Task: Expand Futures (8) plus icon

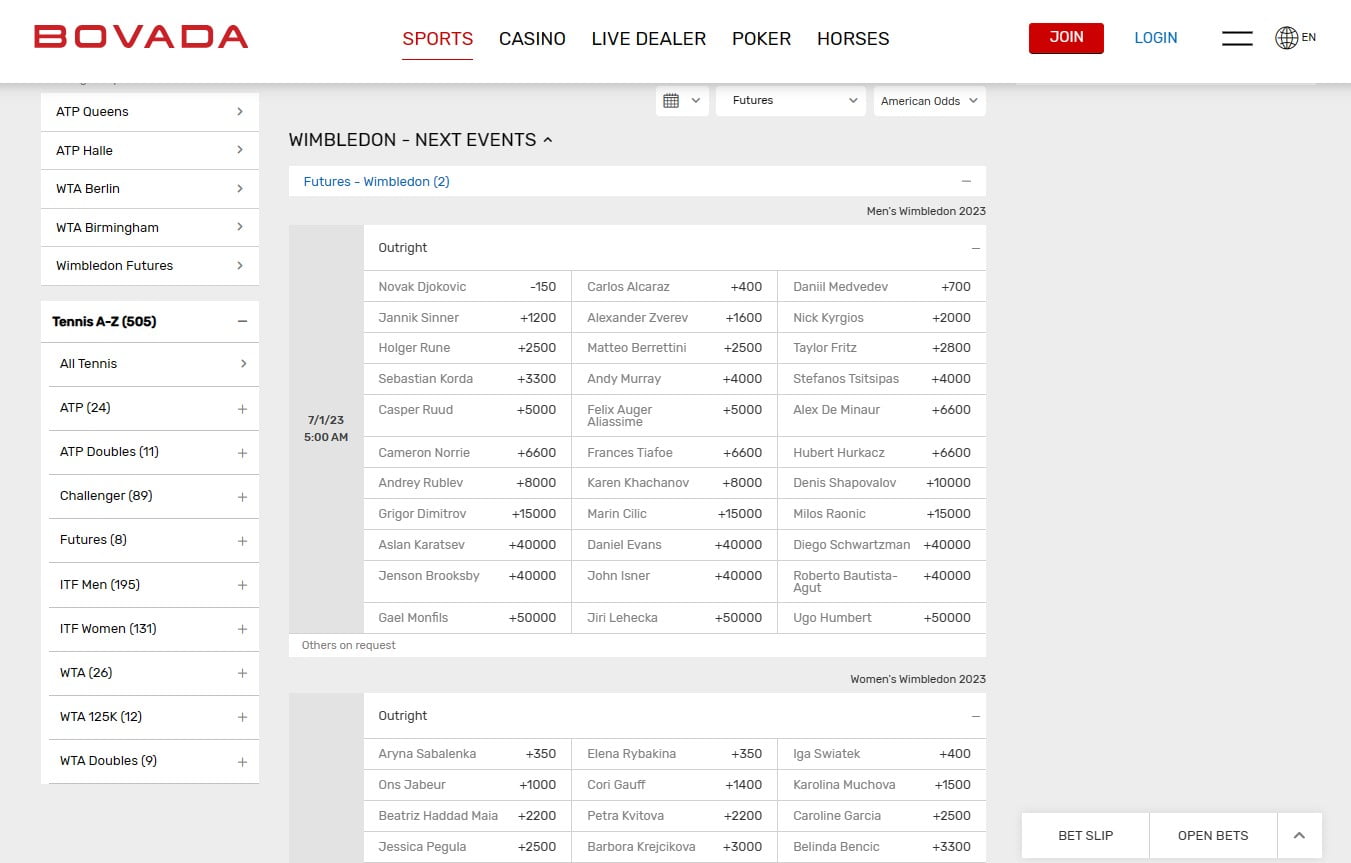Action: point(242,541)
